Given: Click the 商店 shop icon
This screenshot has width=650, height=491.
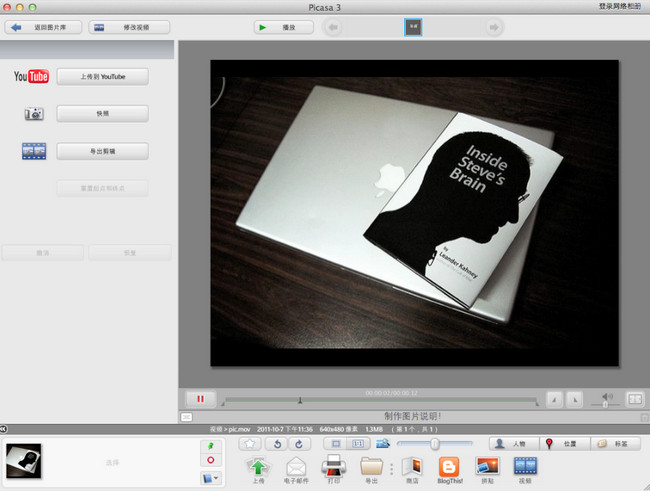Looking at the screenshot, I should (x=412, y=469).
